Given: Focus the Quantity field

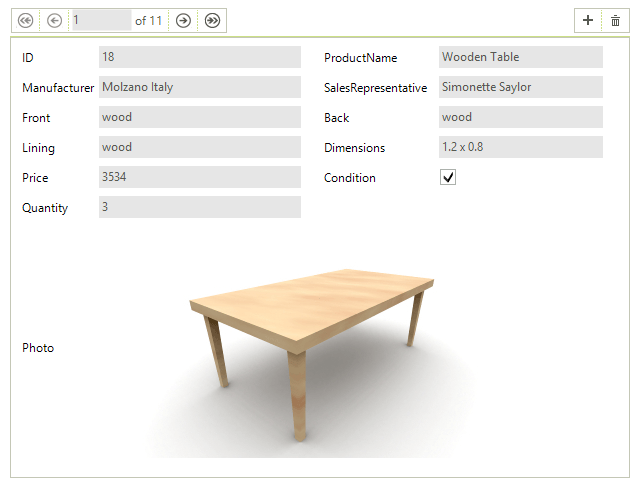Looking at the screenshot, I should pyautogui.click(x=199, y=207).
